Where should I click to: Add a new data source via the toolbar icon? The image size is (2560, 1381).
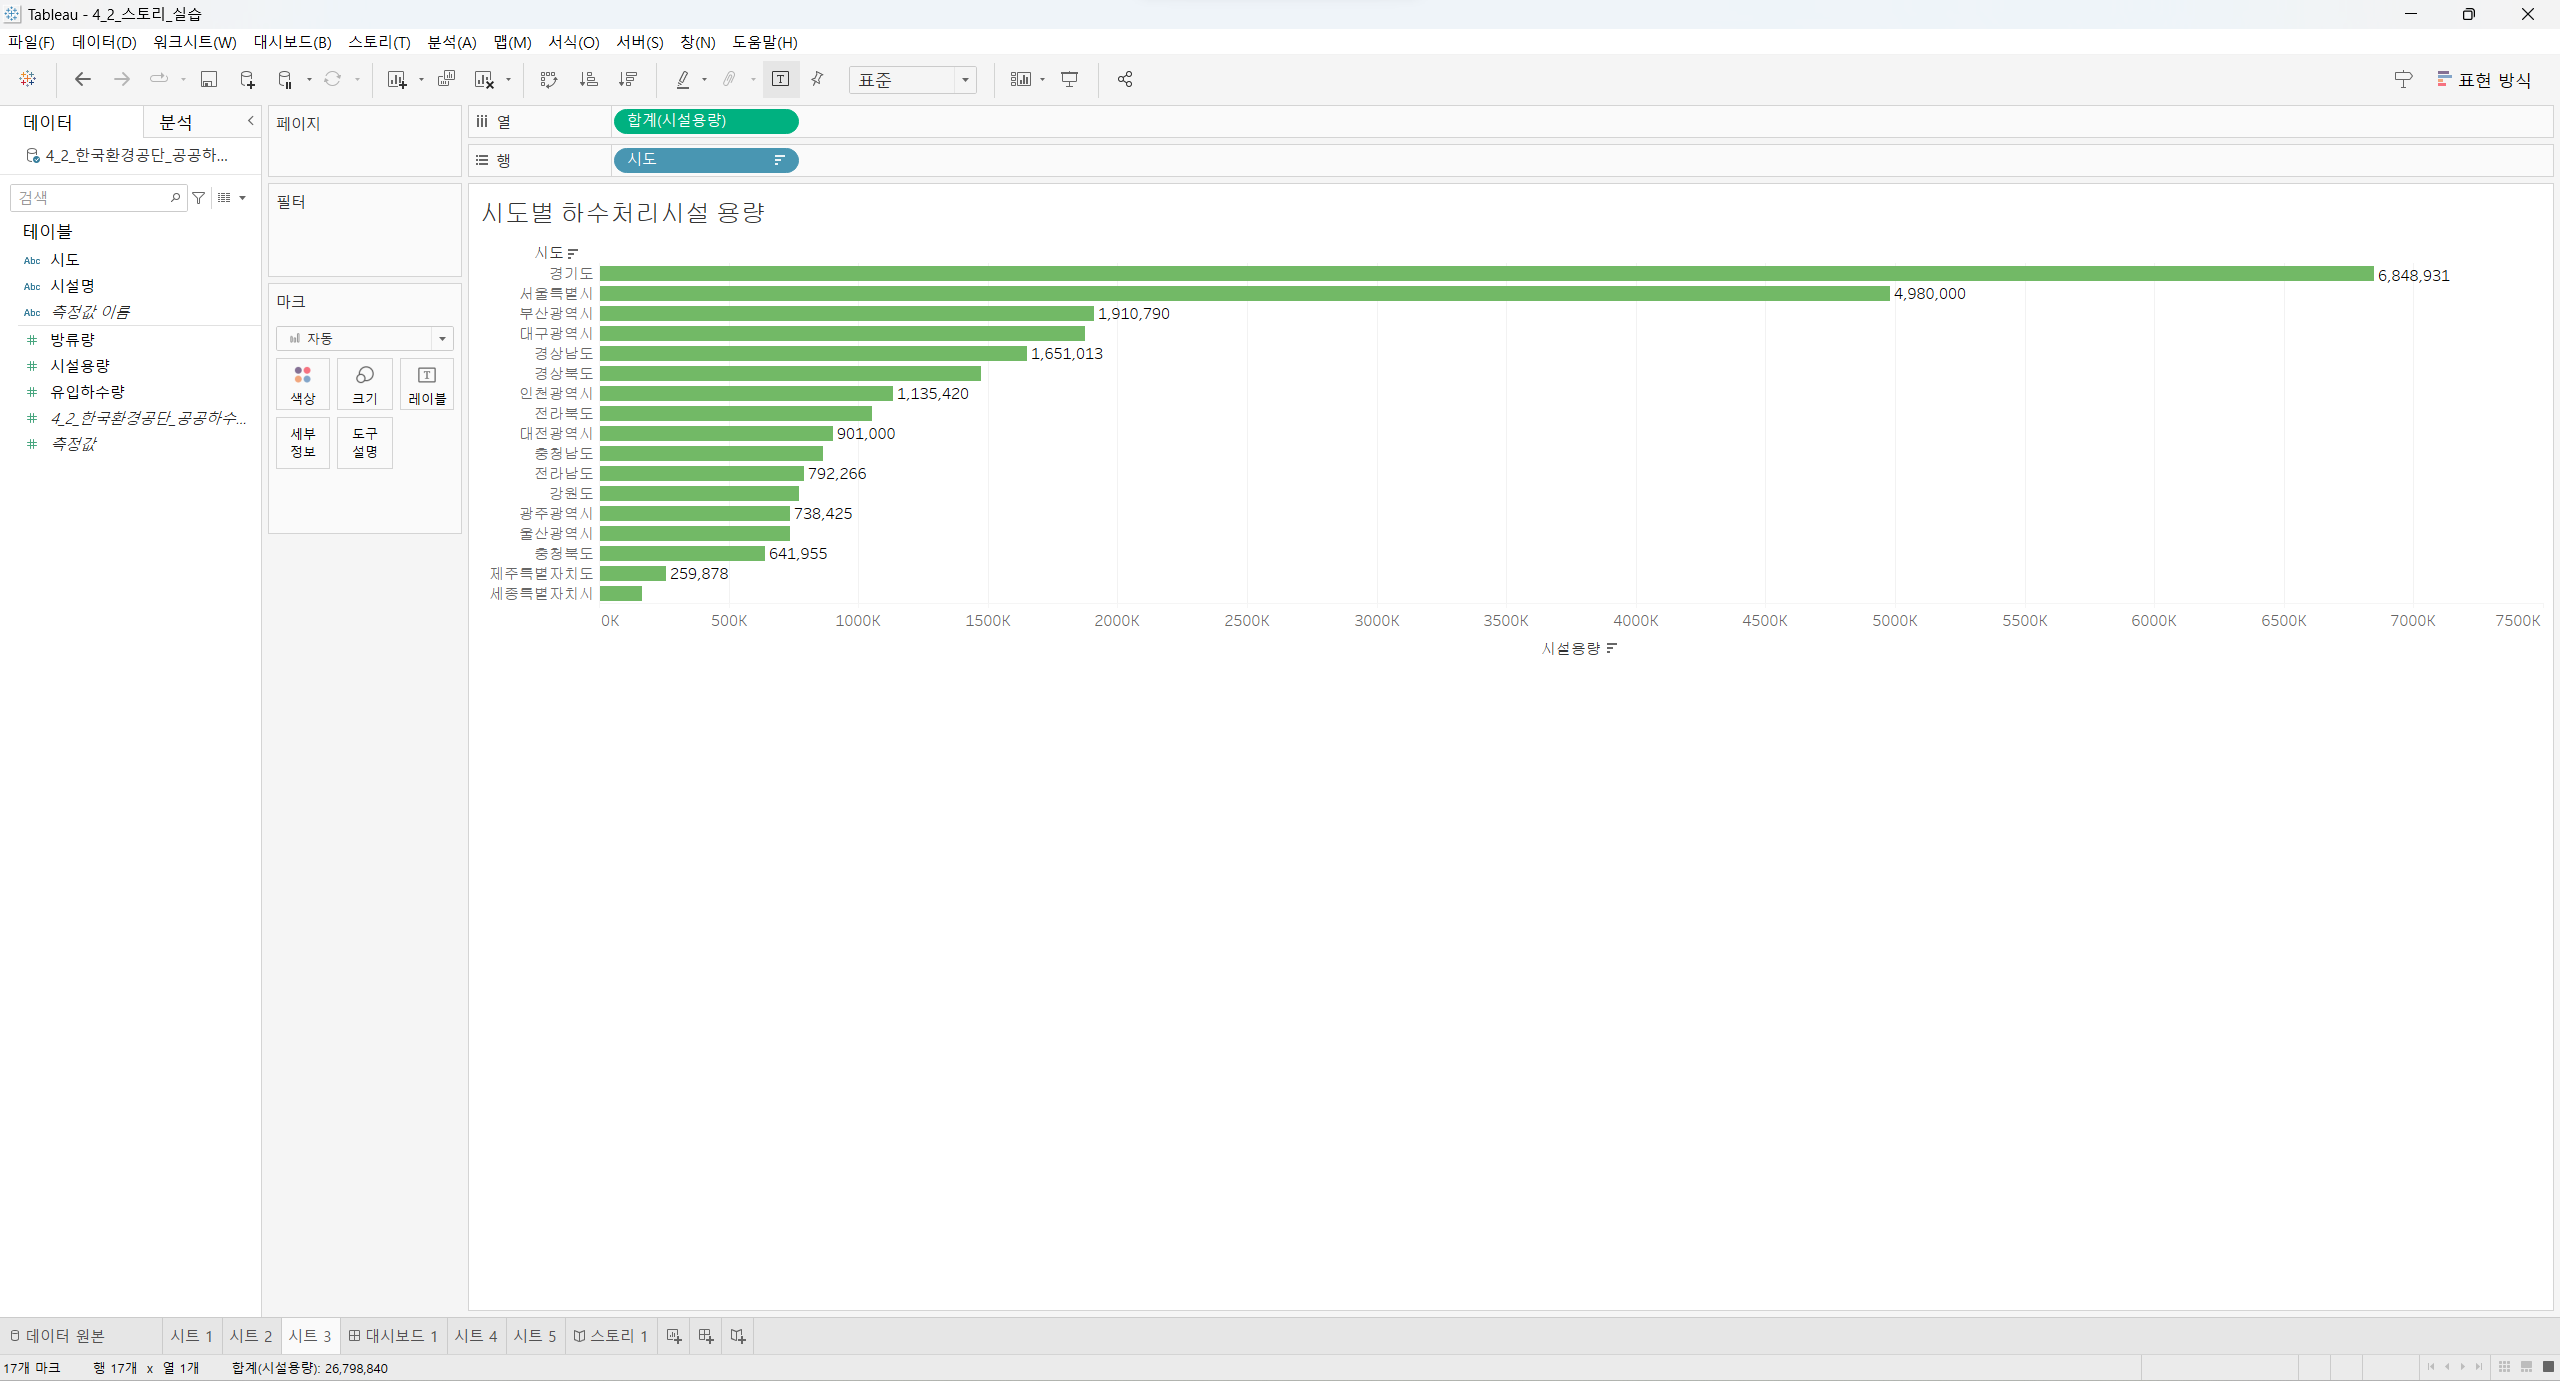pyautogui.click(x=247, y=79)
